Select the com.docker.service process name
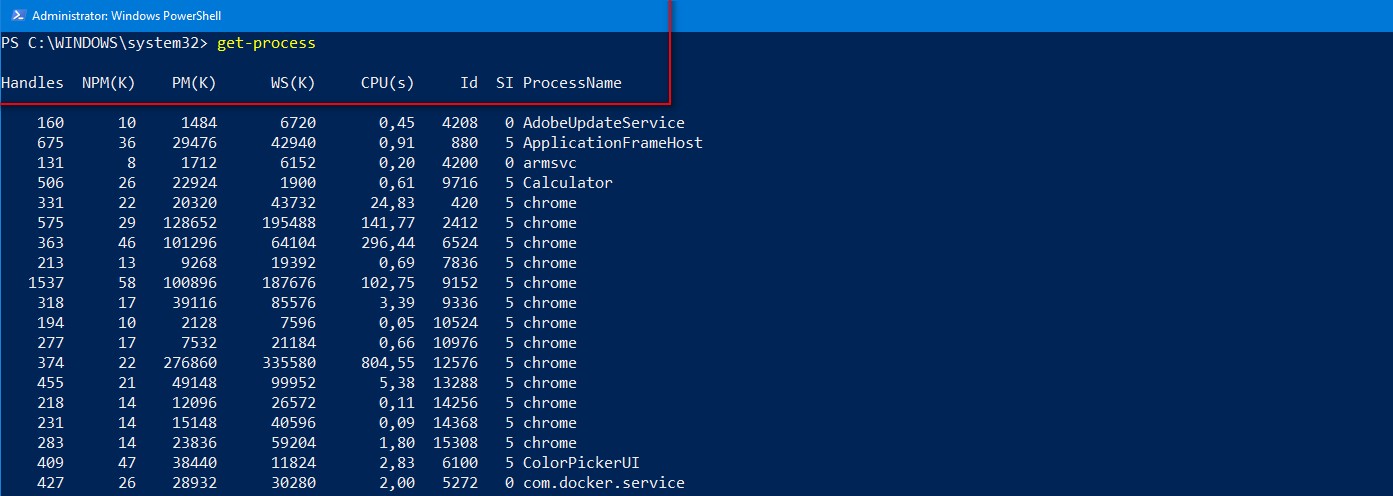This screenshot has width=1393, height=496. (x=603, y=483)
